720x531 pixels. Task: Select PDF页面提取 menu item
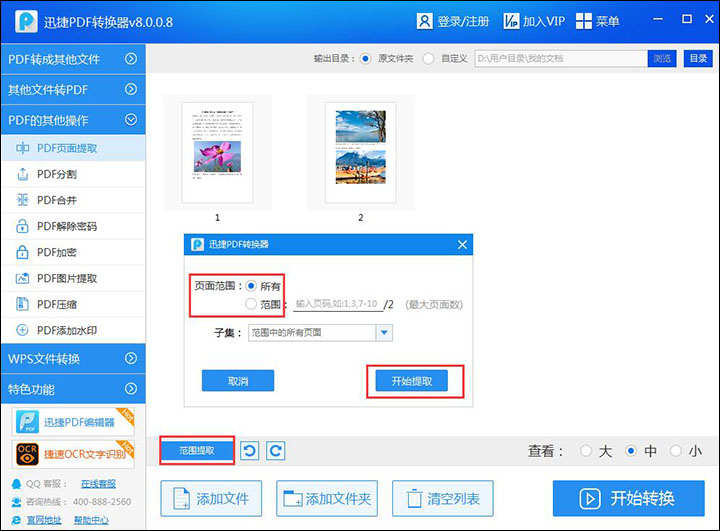coord(73,148)
